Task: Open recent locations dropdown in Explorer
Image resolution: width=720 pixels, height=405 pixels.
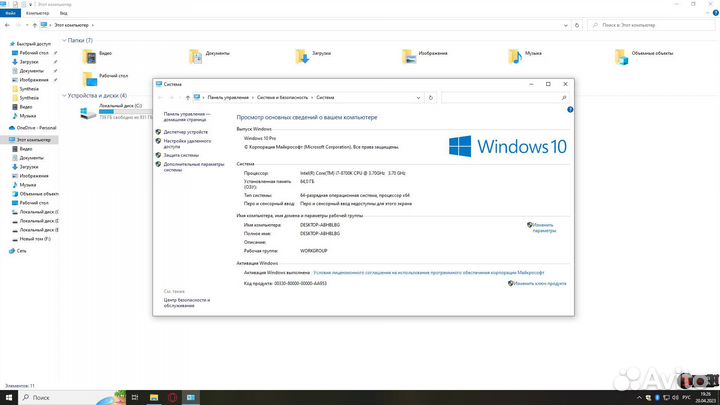Action: pyautogui.click(x=26, y=25)
